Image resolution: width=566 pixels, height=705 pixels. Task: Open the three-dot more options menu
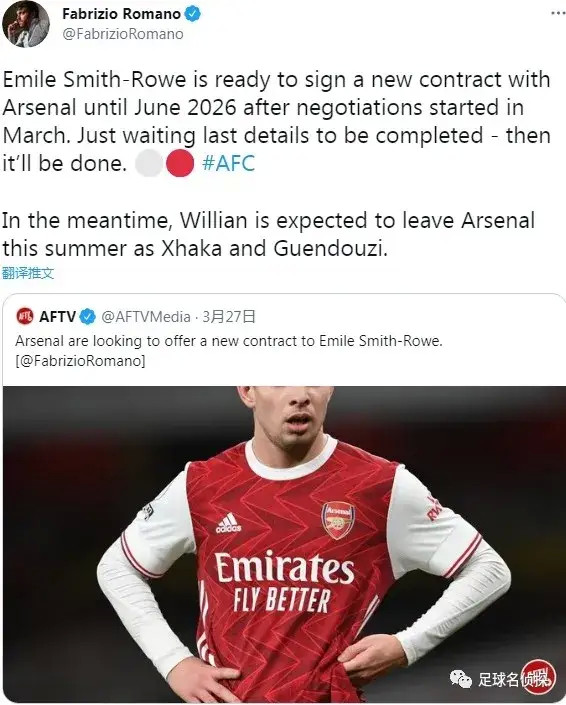pyautogui.click(x=558, y=13)
